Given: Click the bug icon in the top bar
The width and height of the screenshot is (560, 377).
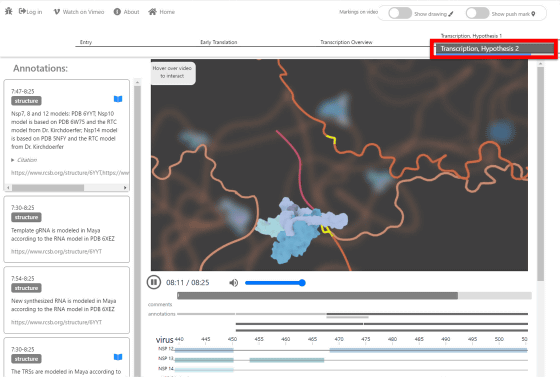Looking at the screenshot, I should pos(9,11).
